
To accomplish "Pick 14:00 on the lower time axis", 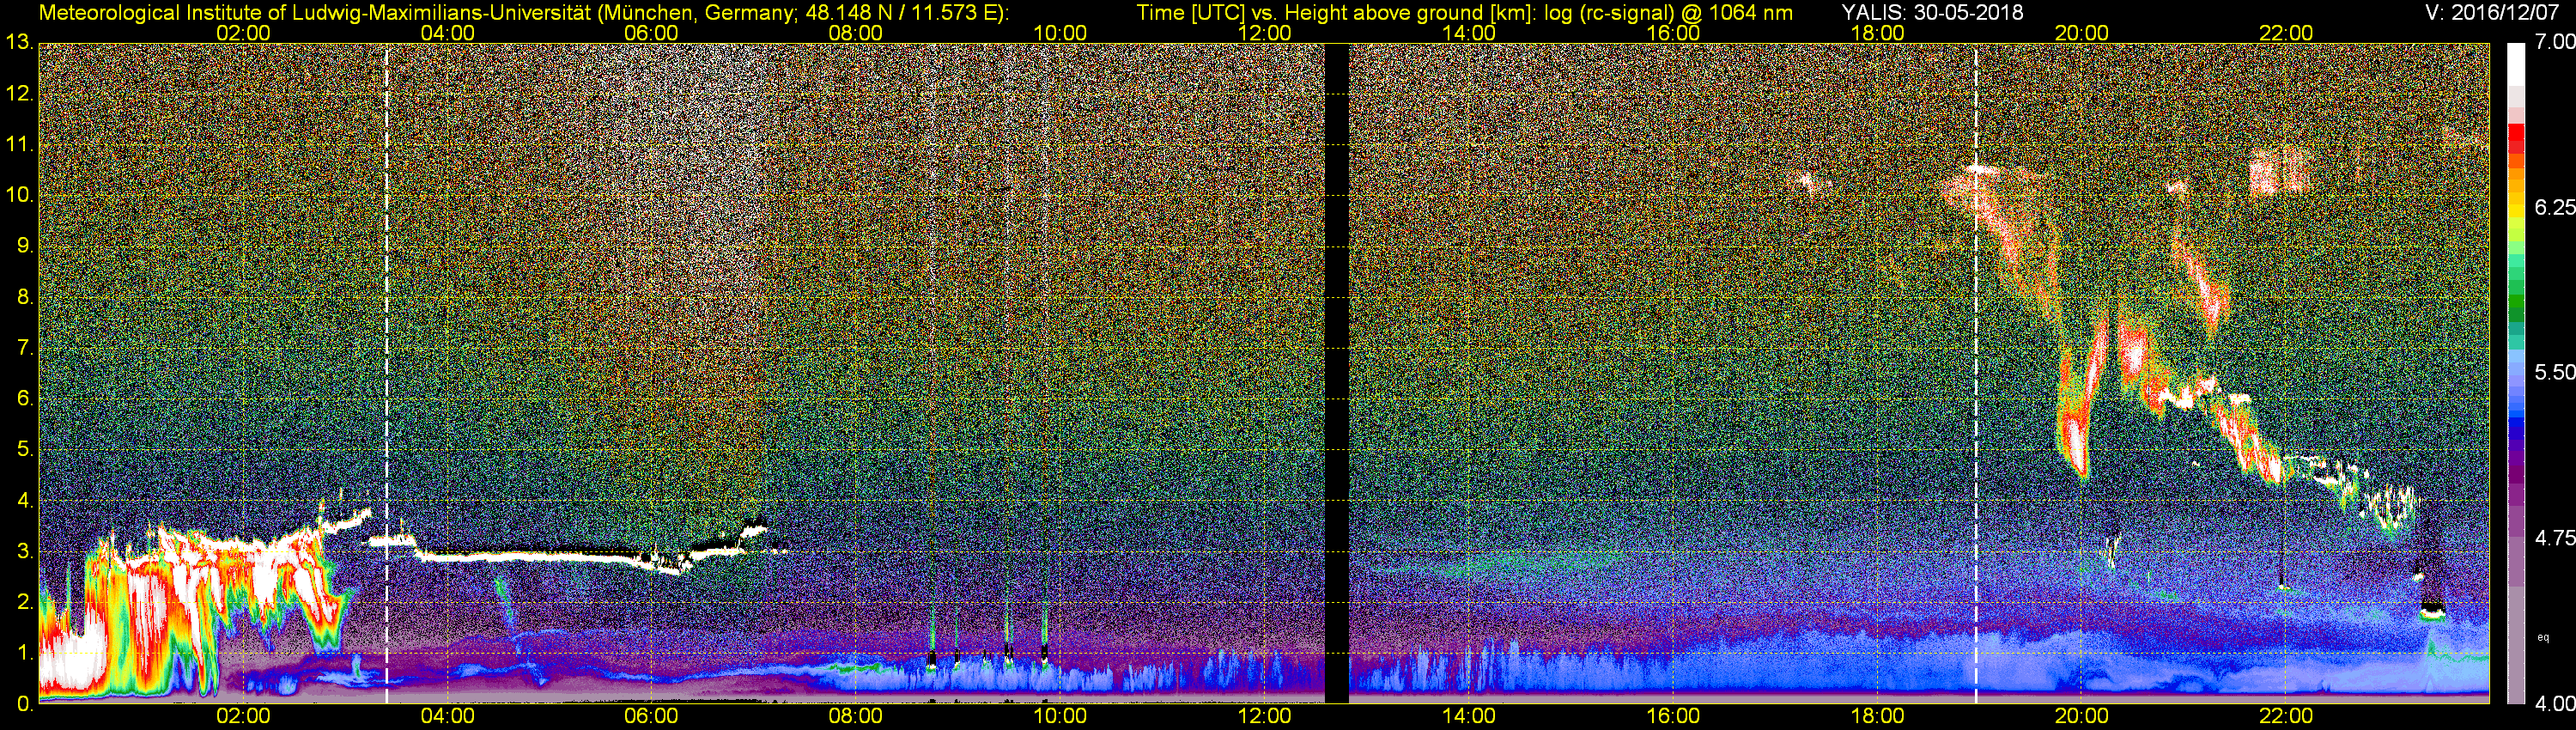I will pos(1469,716).
